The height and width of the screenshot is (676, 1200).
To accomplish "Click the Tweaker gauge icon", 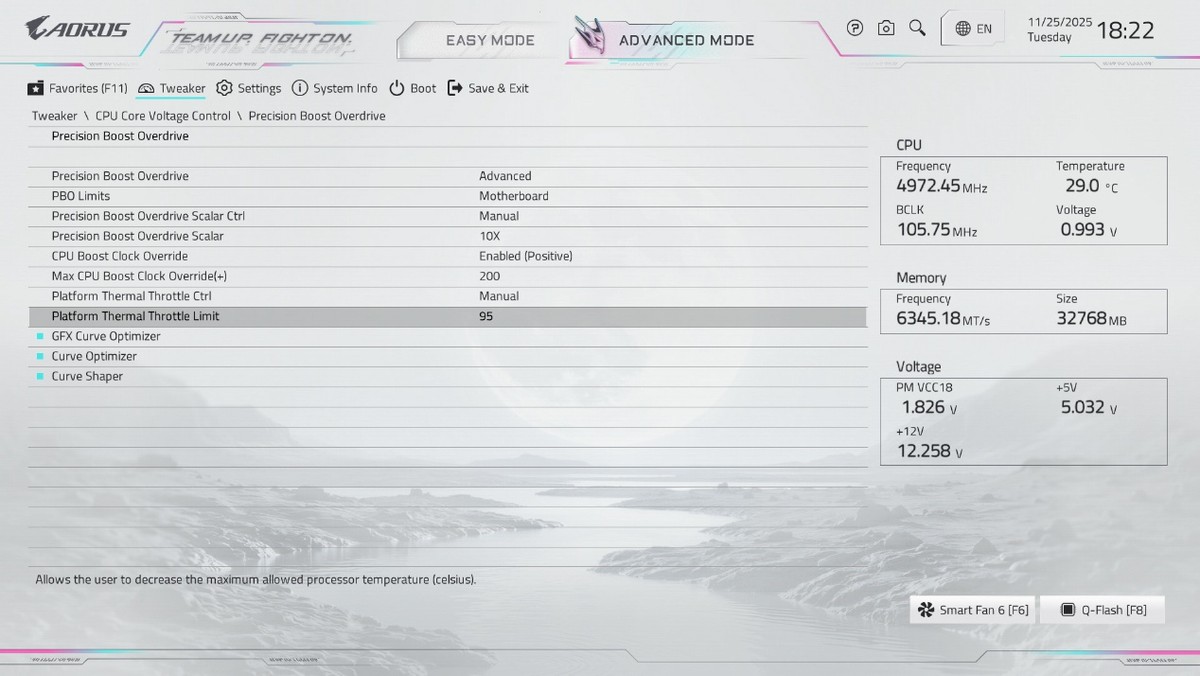I will click(146, 88).
